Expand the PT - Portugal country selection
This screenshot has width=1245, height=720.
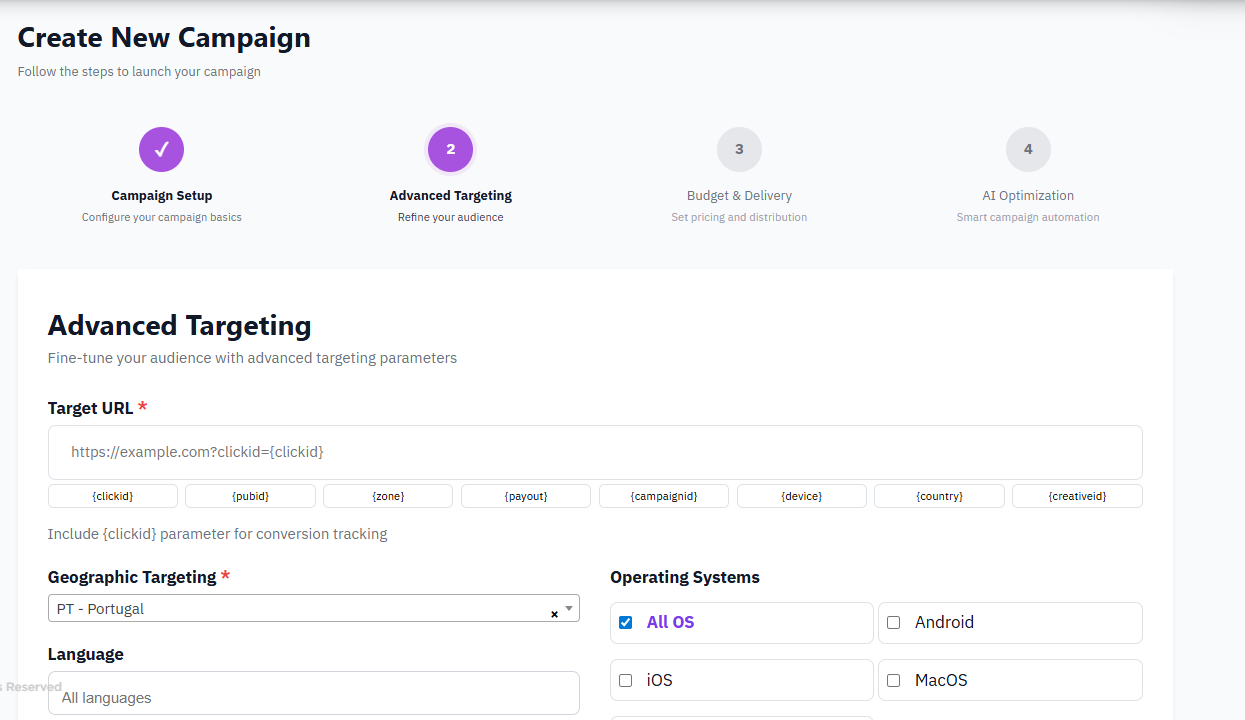tap(300, 608)
